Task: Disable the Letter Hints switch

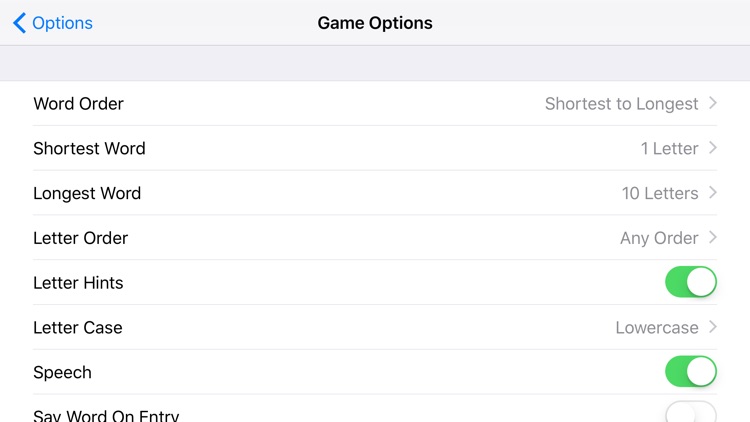Action: tap(691, 282)
